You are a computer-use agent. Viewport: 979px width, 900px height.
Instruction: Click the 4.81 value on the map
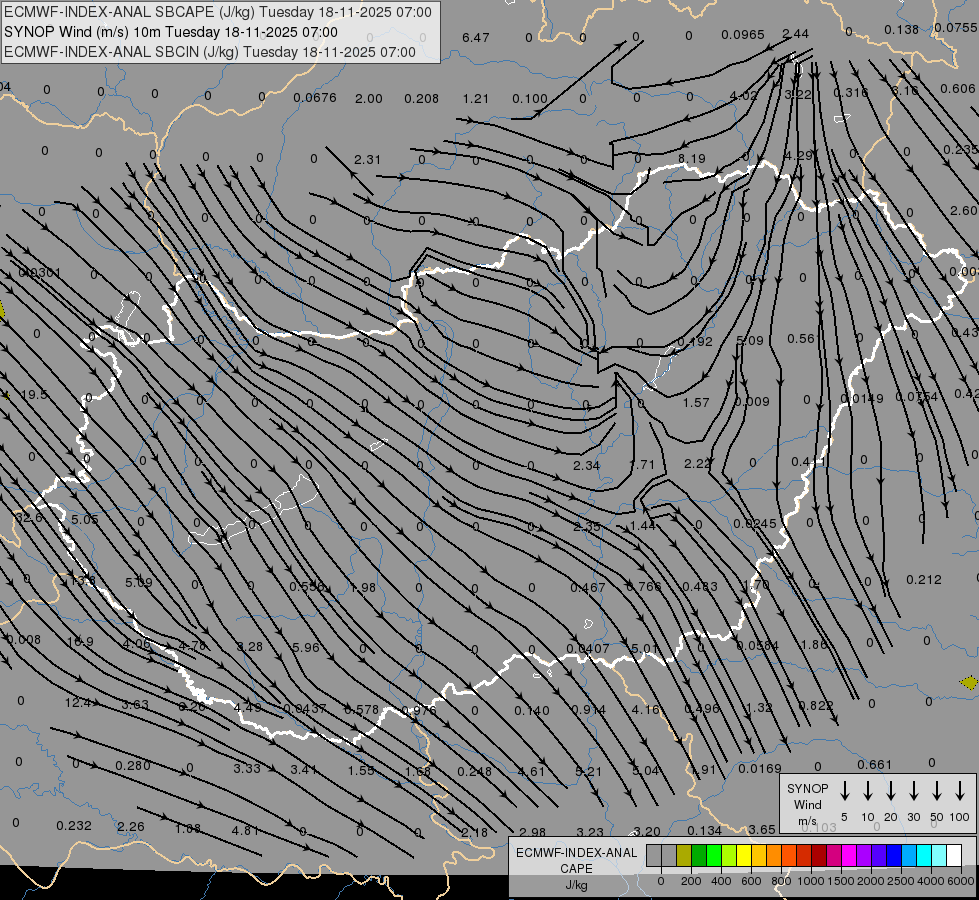(x=245, y=831)
